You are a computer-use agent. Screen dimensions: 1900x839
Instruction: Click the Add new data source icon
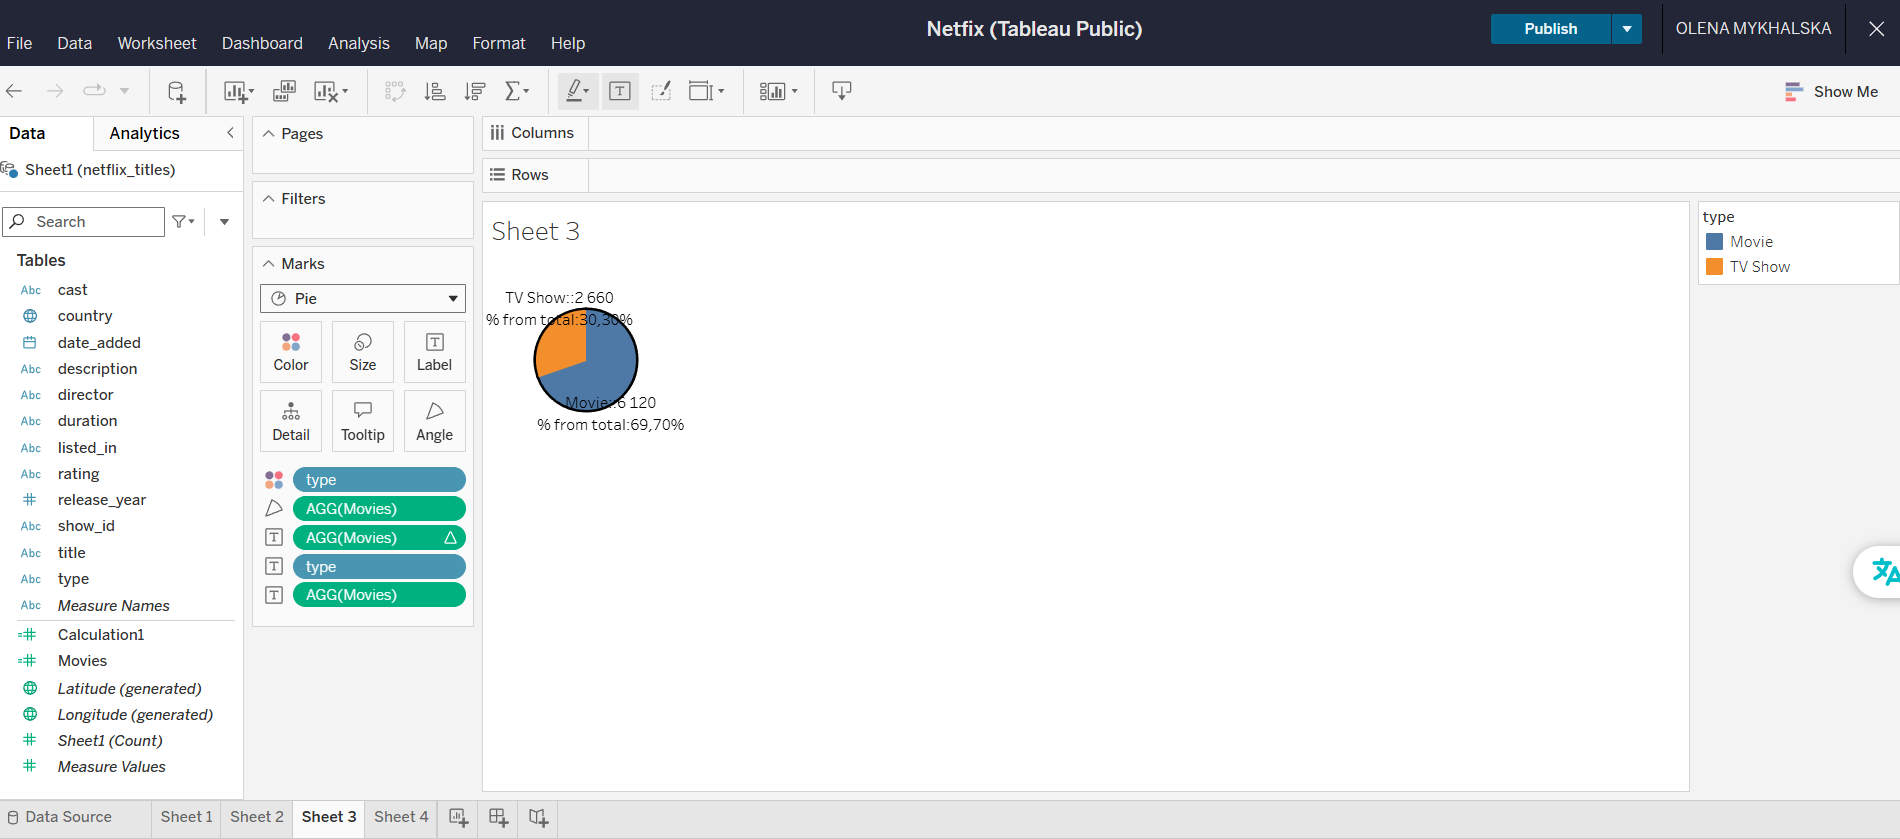[x=177, y=92]
